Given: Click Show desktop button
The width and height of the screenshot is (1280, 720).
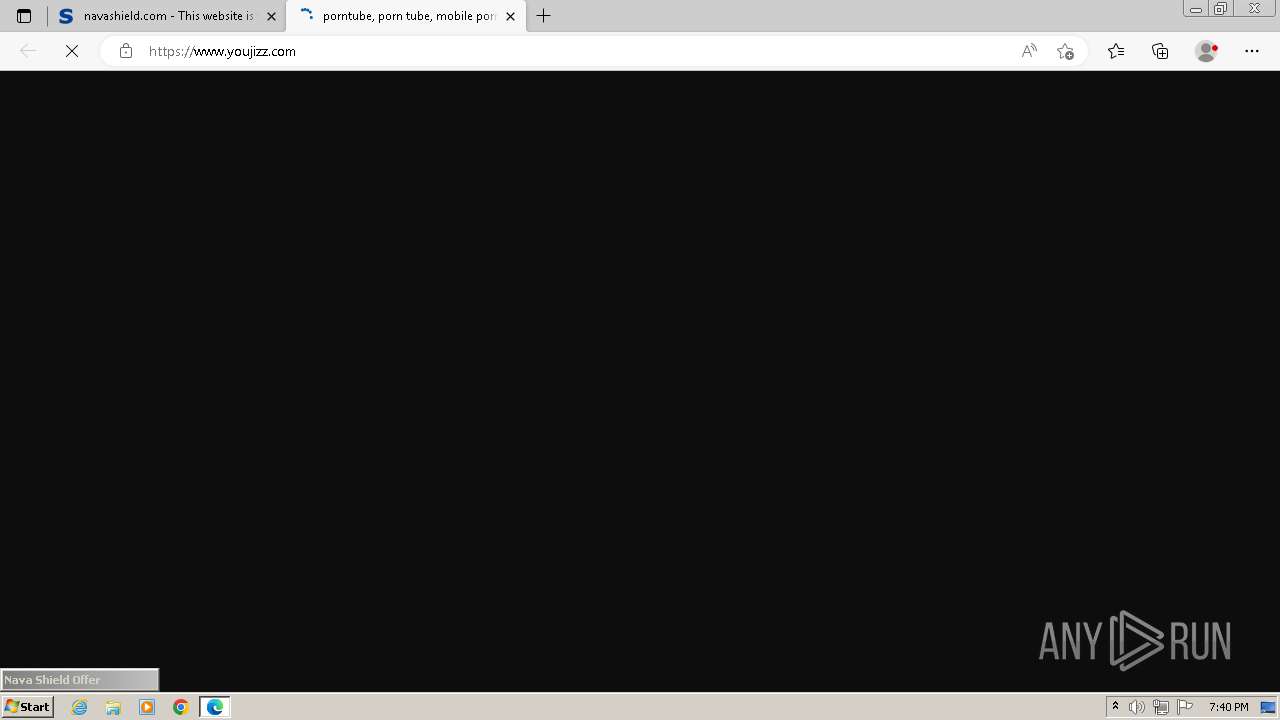Looking at the screenshot, I should click(1268, 707).
